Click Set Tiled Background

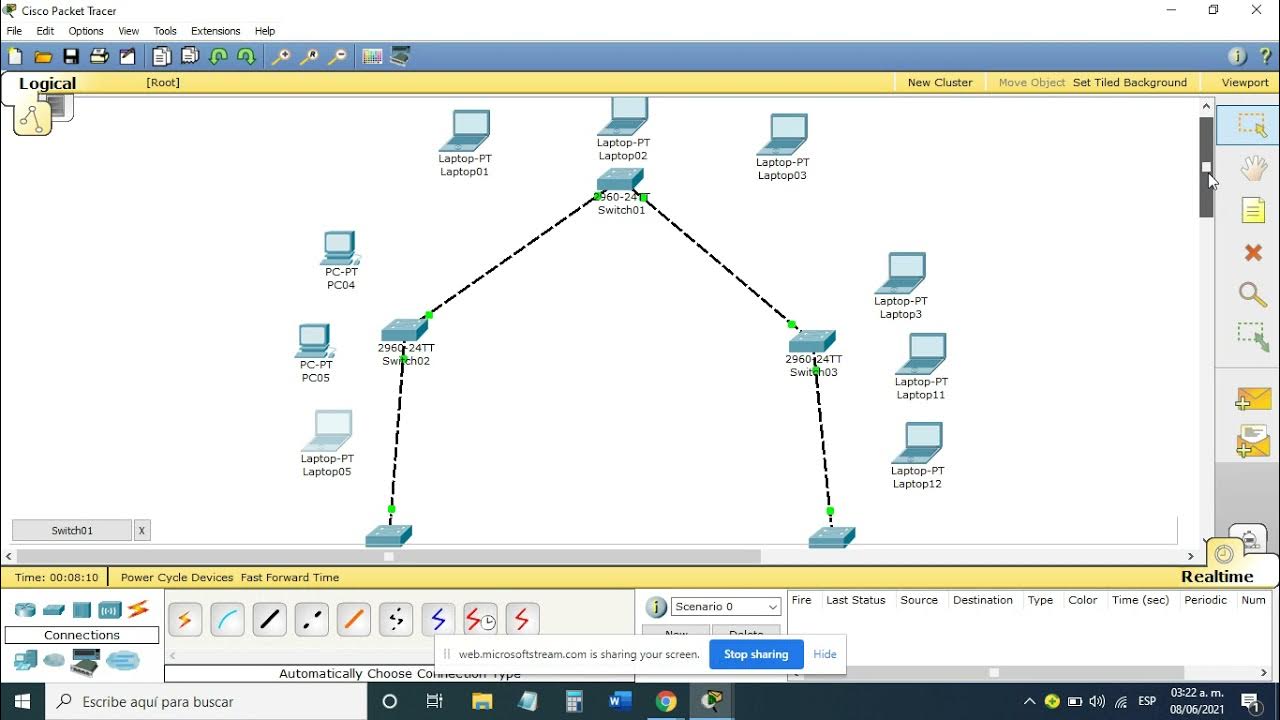click(1130, 83)
